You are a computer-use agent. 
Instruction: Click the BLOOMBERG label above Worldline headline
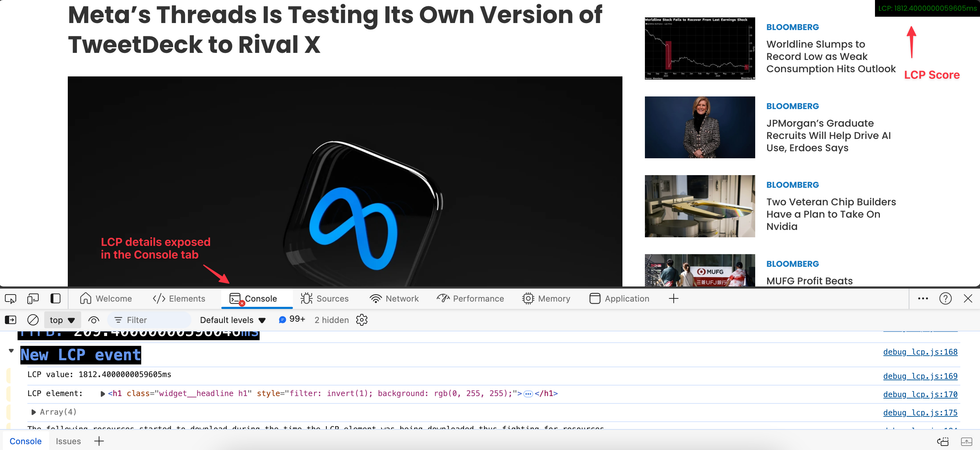pyautogui.click(x=792, y=28)
